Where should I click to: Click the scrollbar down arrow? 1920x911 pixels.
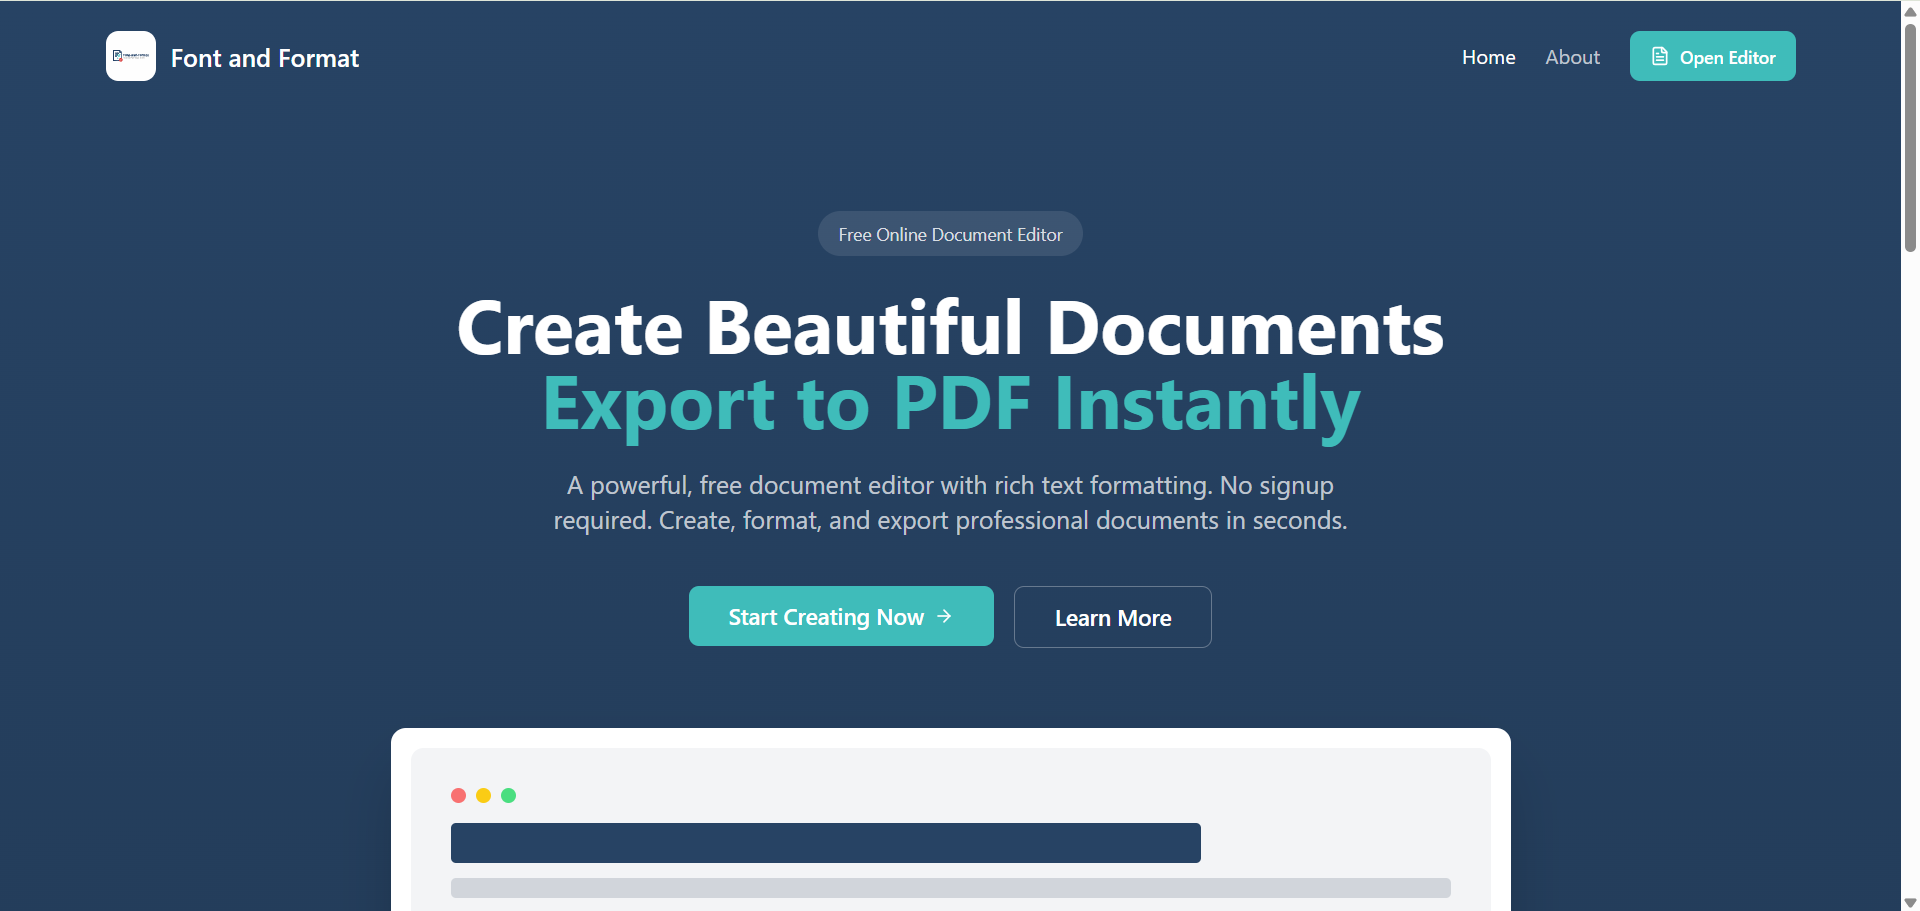tap(1908, 900)
